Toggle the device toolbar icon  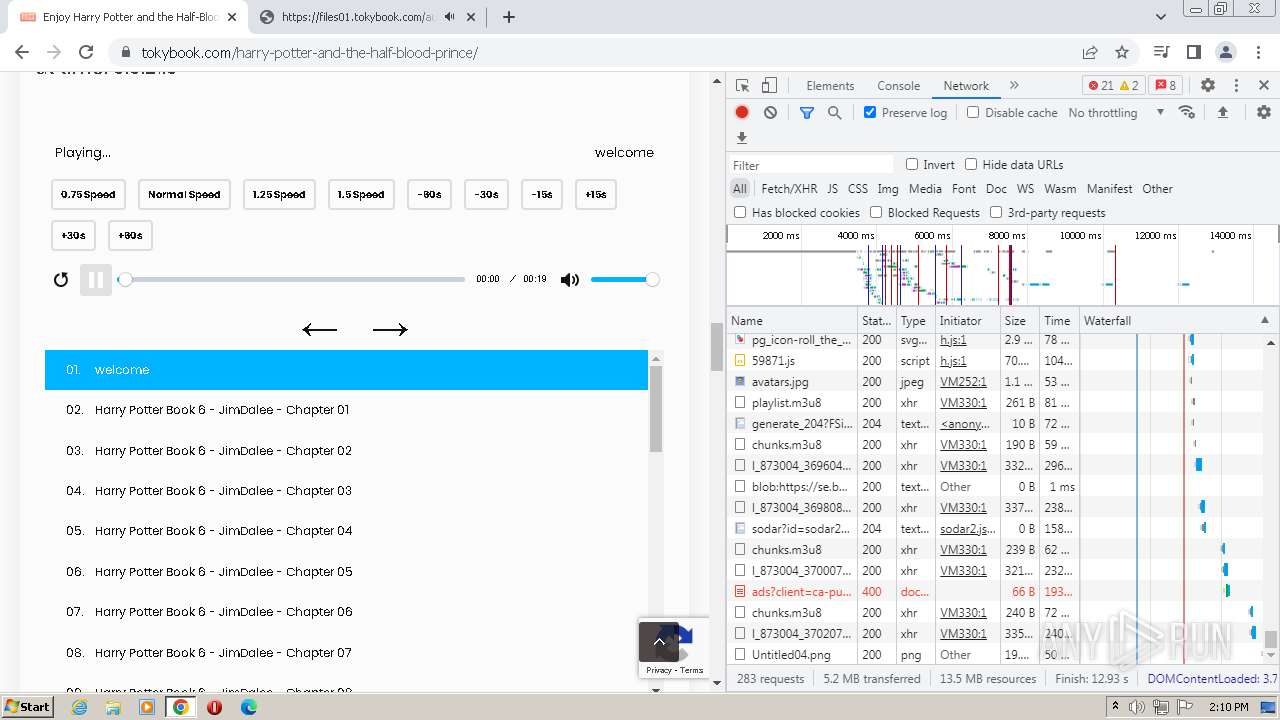769,86
